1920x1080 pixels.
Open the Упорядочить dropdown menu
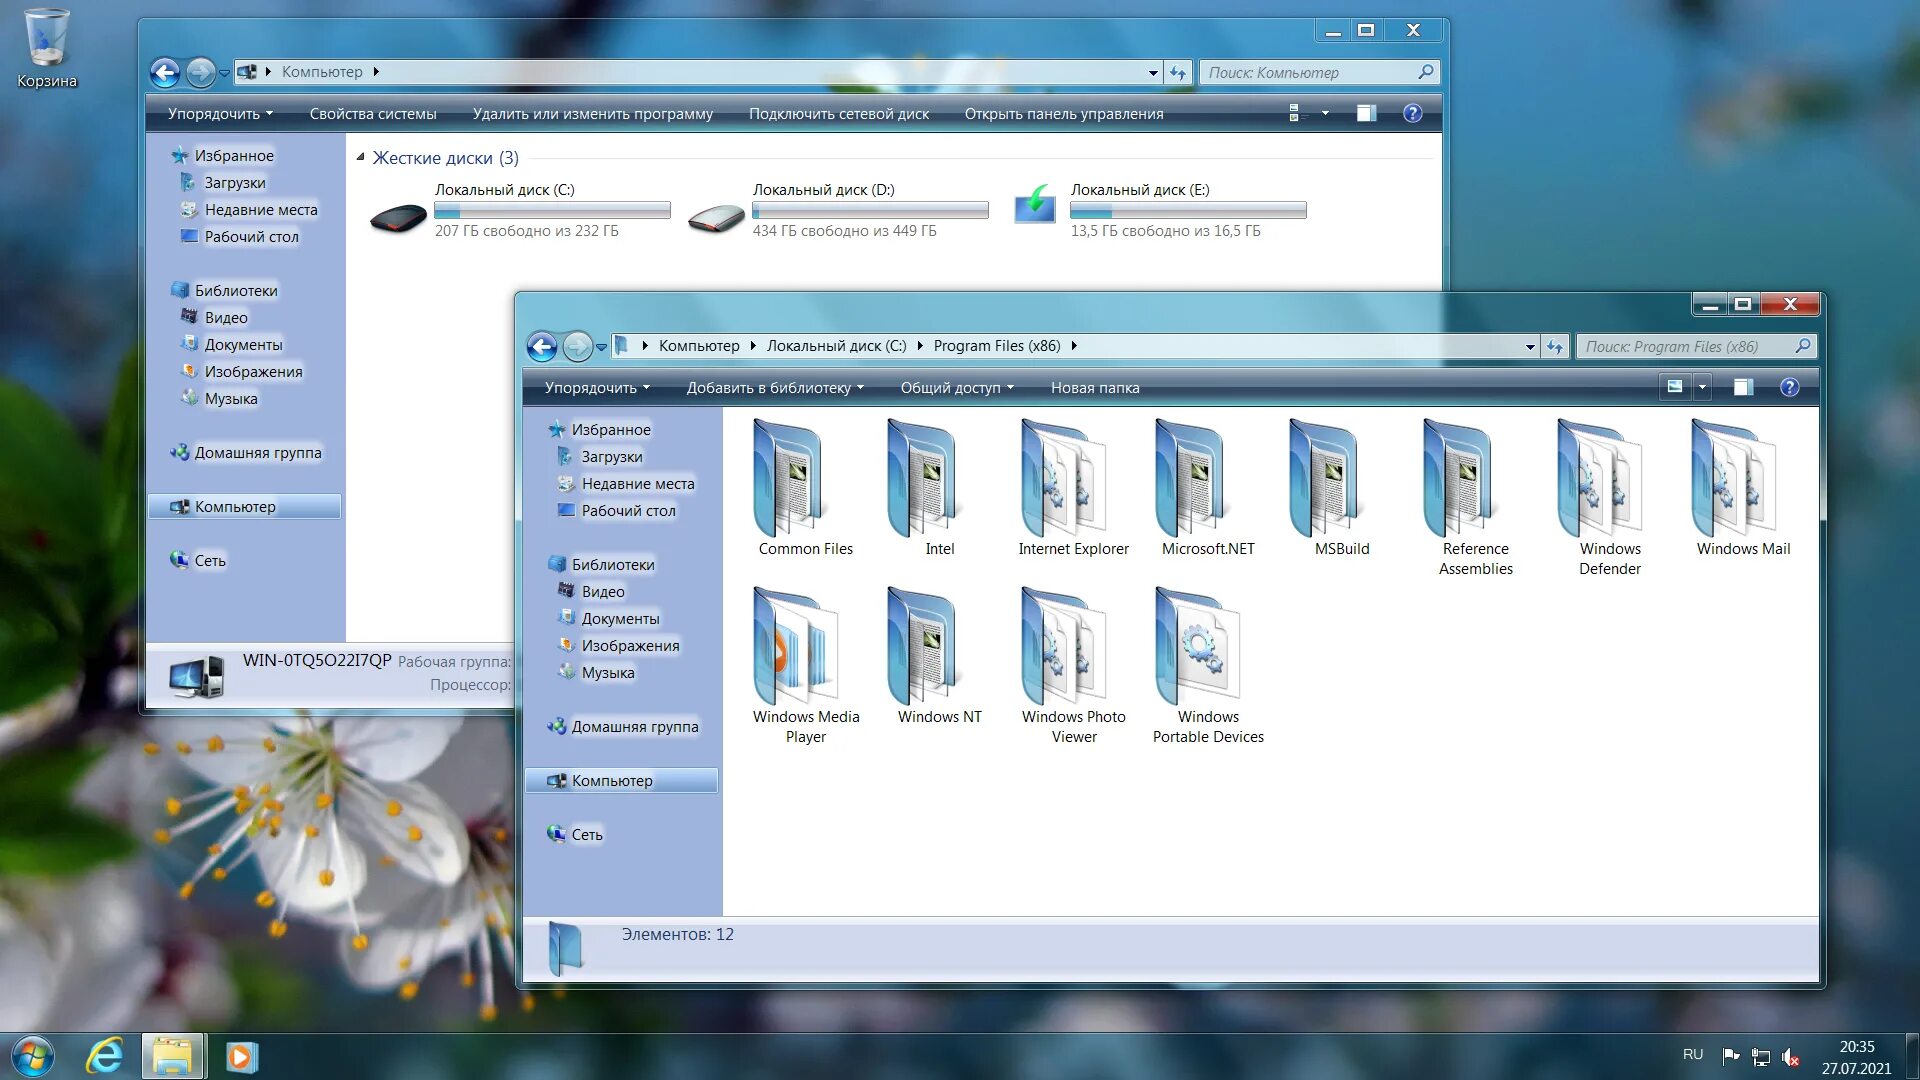coord(593,388)
